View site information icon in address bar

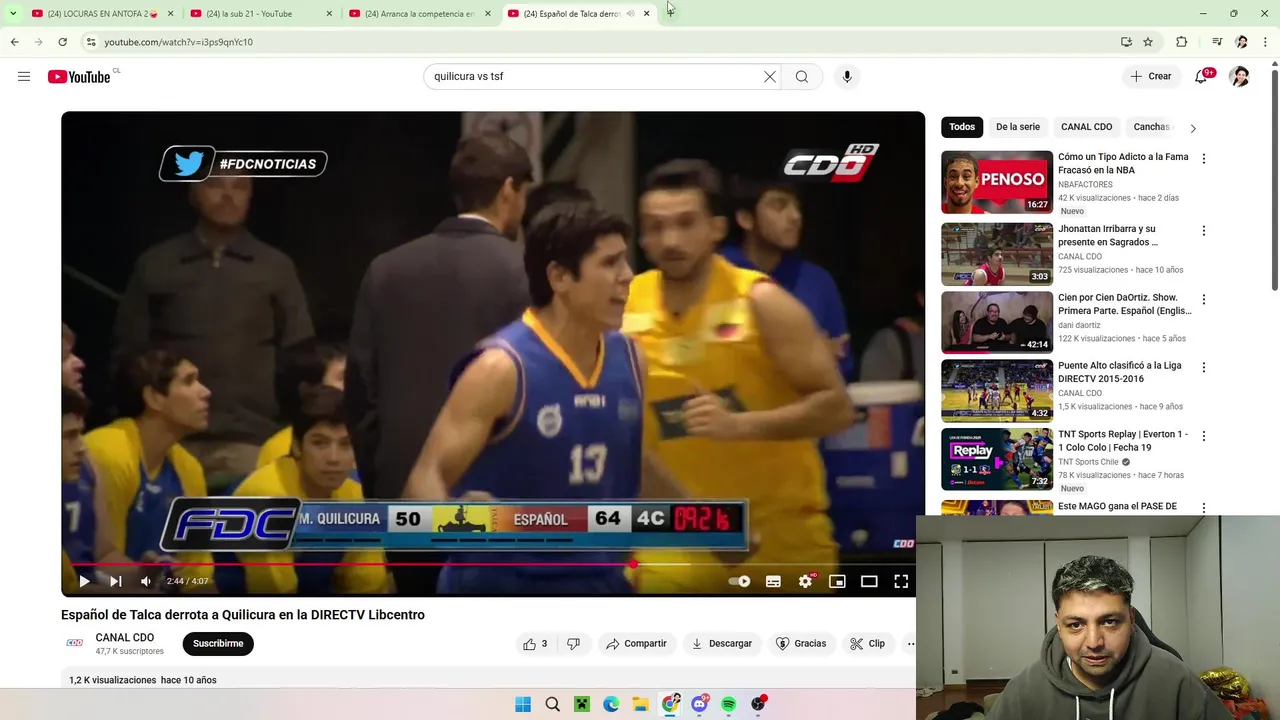click(90, 42)
